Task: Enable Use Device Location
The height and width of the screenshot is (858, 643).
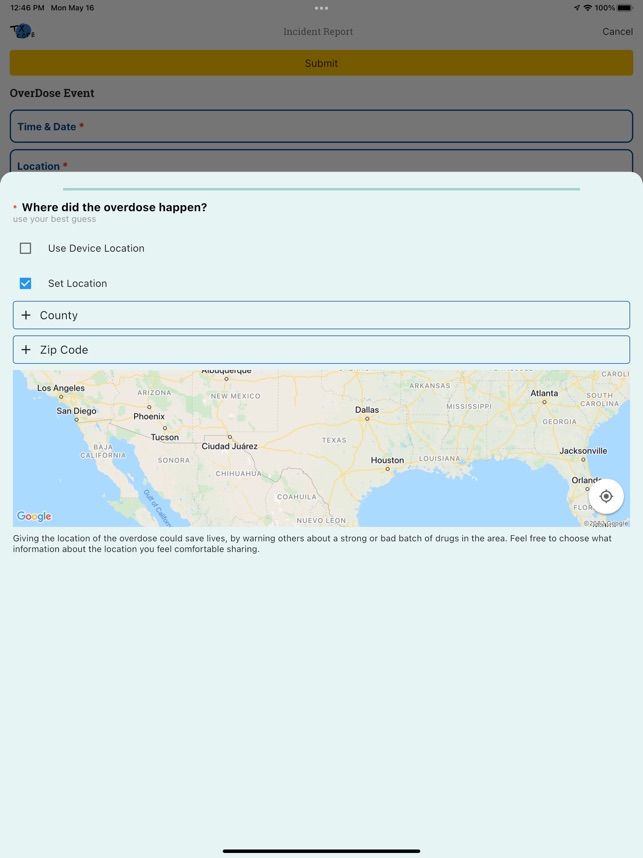Action: 25,247
